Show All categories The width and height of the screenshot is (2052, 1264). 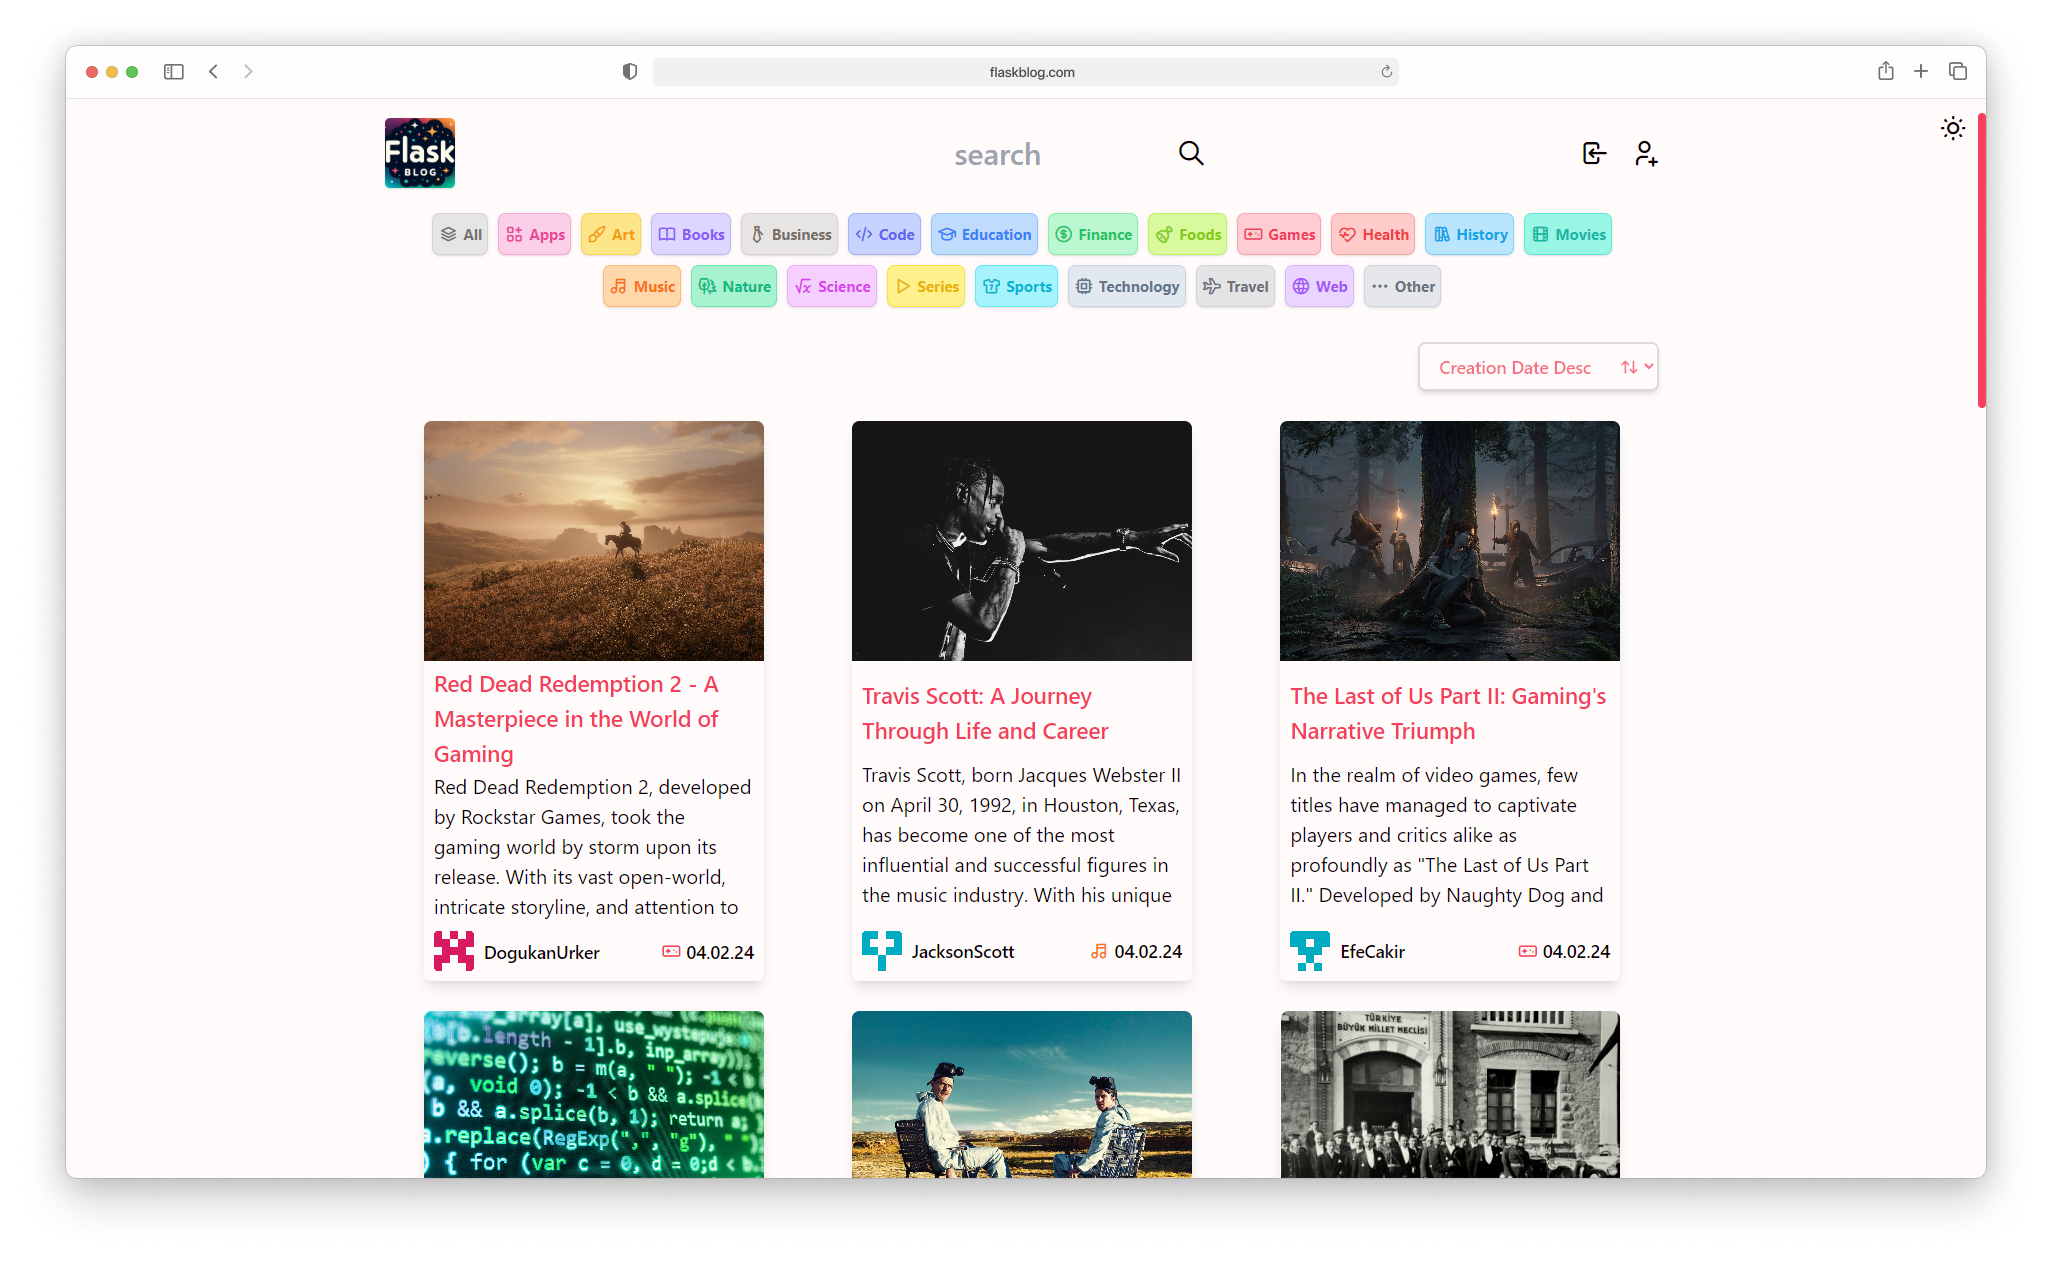[x=460, y=234]
